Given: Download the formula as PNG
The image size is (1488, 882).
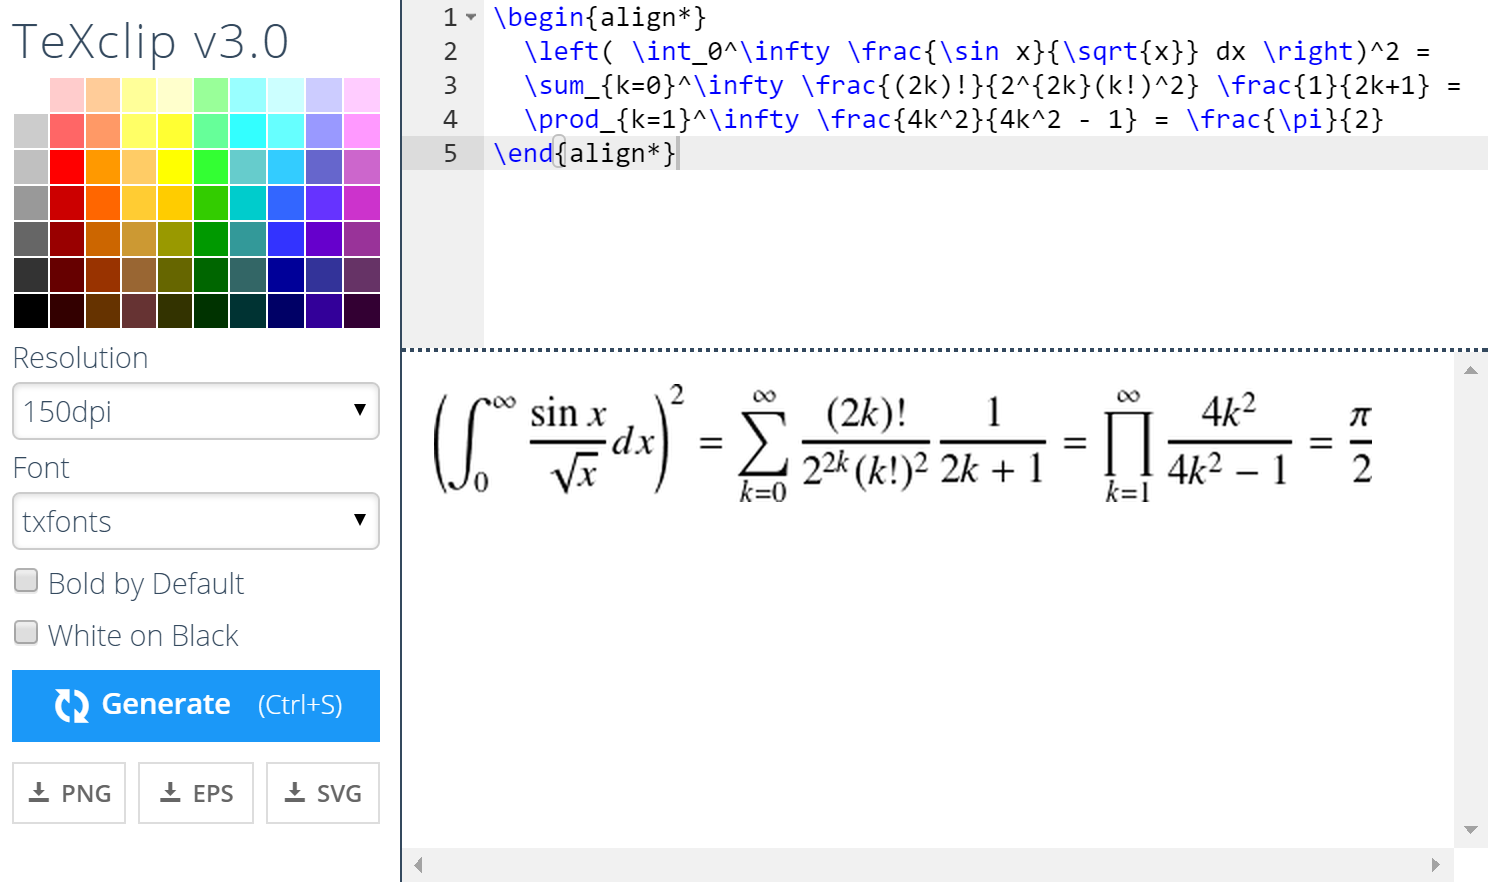Looking at the screenshot, I should pyautogui.click(x=69, y=793).
